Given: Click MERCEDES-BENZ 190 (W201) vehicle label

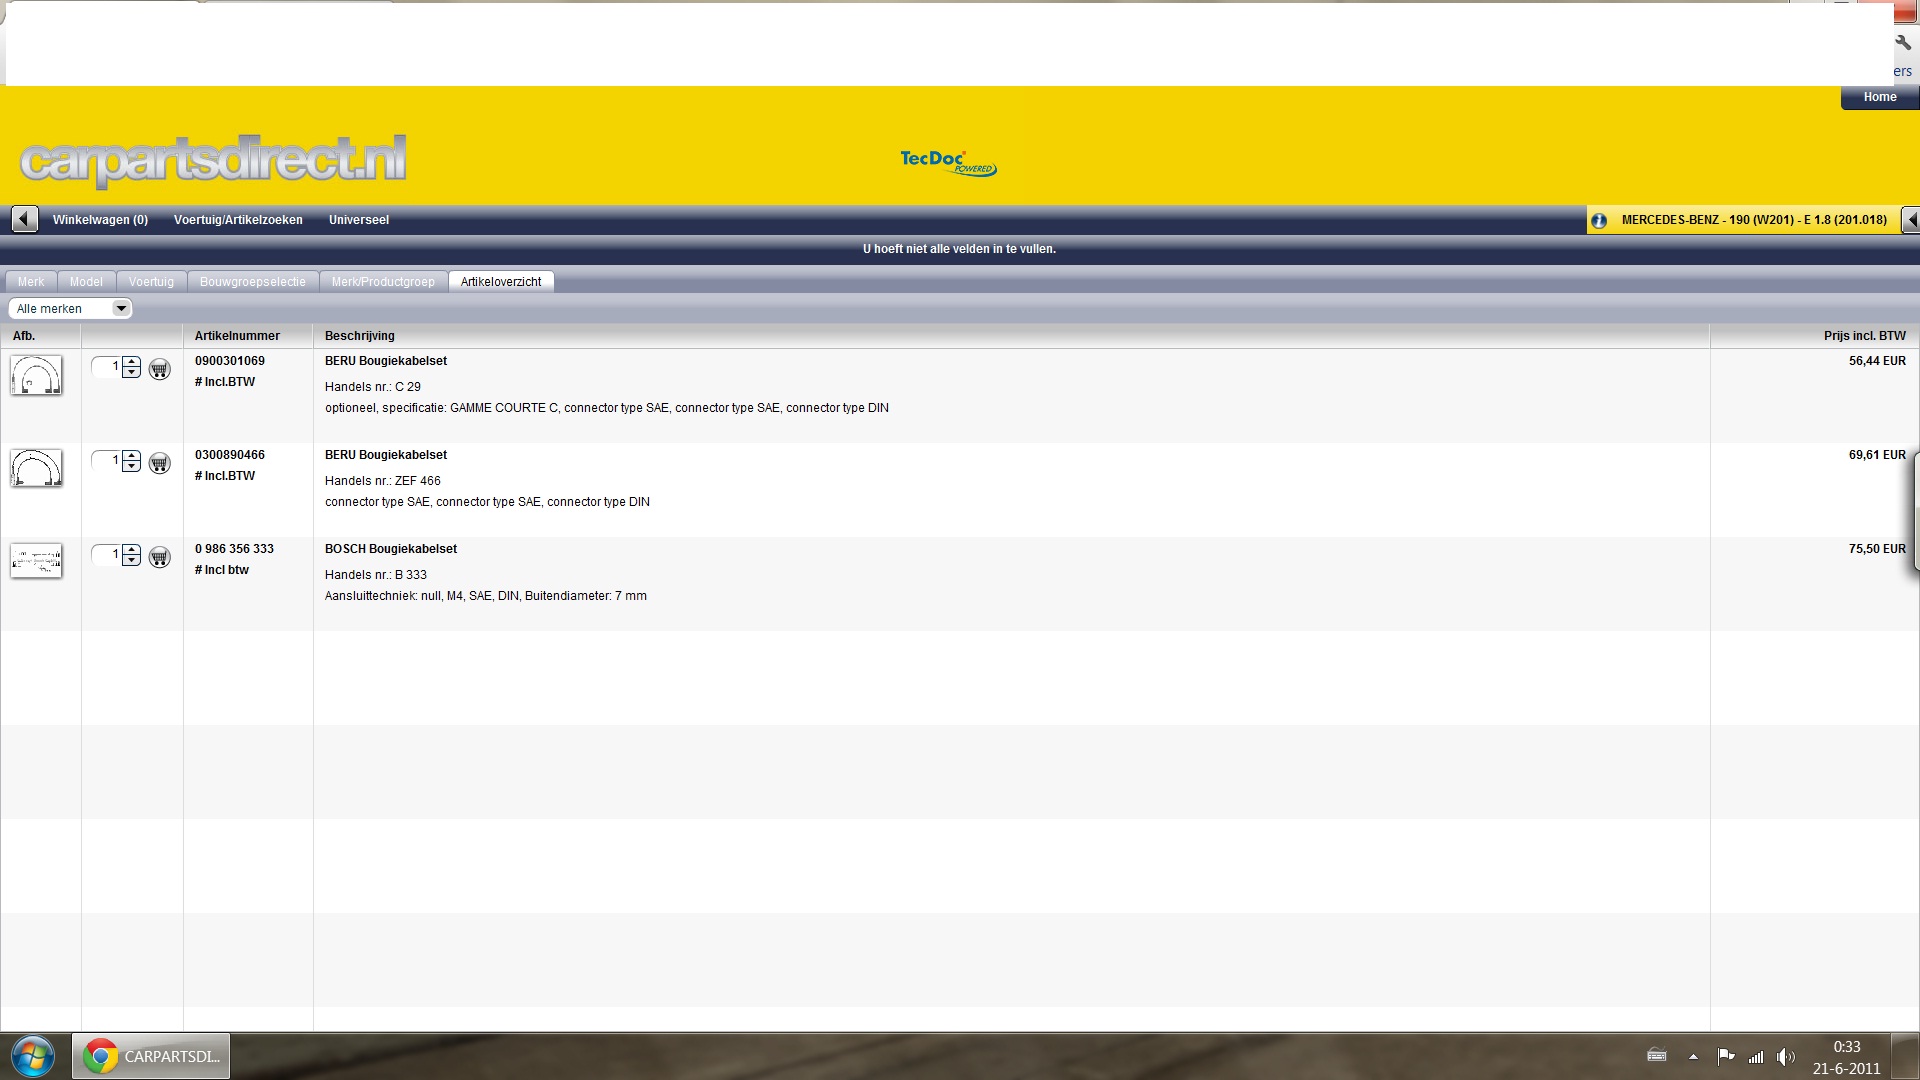Looking at the screenshot, I should tap(1754, 220).
